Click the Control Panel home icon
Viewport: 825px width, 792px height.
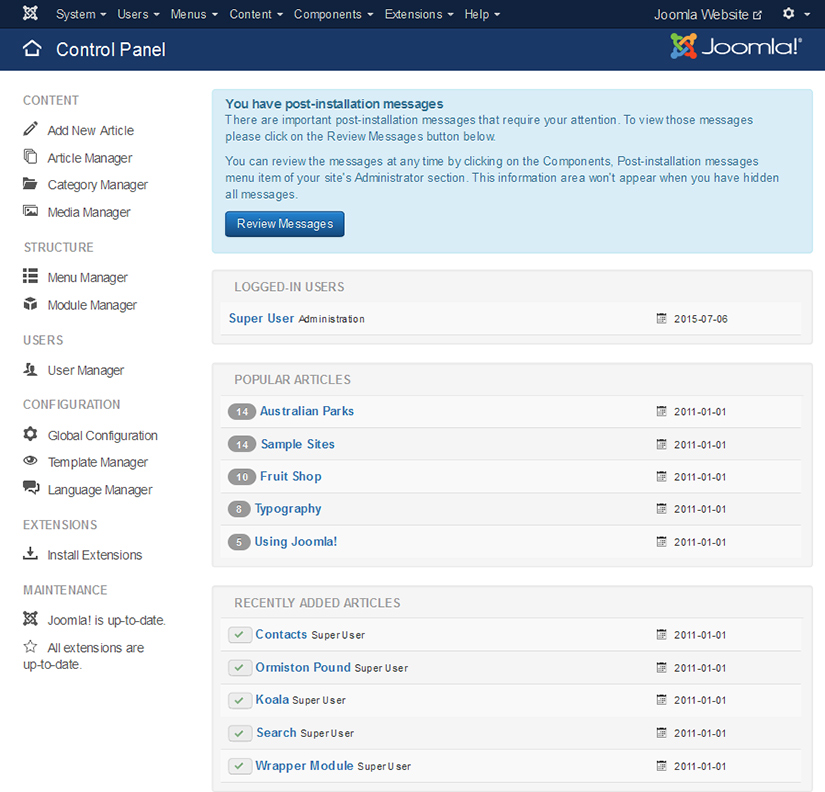(x=32, y=49)
